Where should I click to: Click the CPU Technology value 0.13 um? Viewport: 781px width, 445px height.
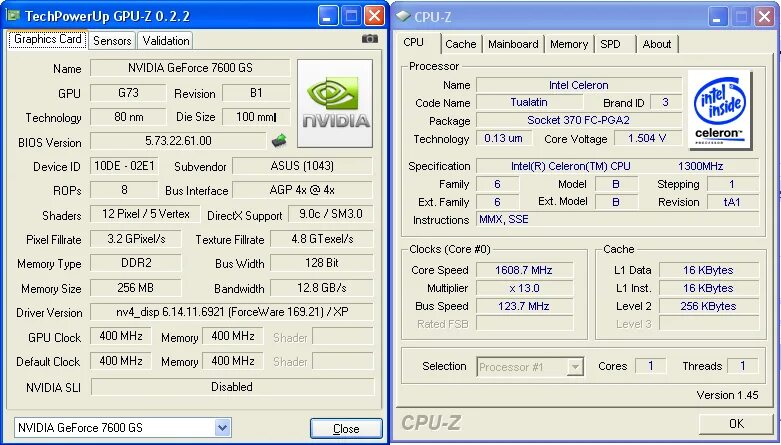tap(504, 138)
